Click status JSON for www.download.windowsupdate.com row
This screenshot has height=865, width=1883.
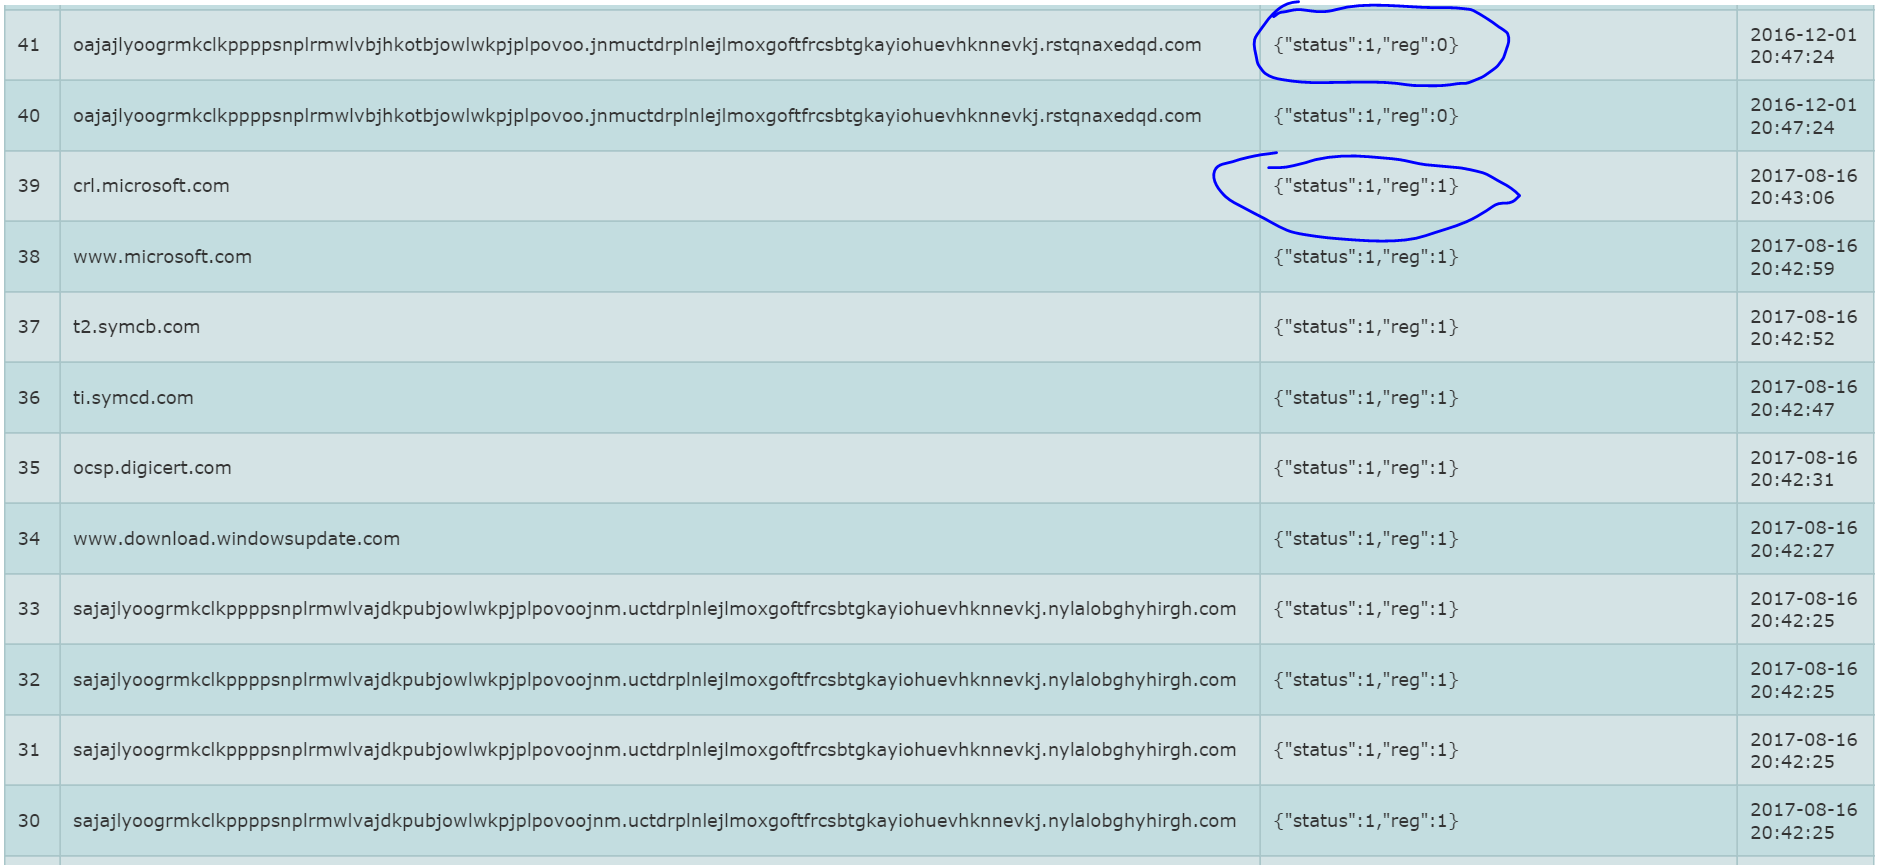(x=1366, y=539)
